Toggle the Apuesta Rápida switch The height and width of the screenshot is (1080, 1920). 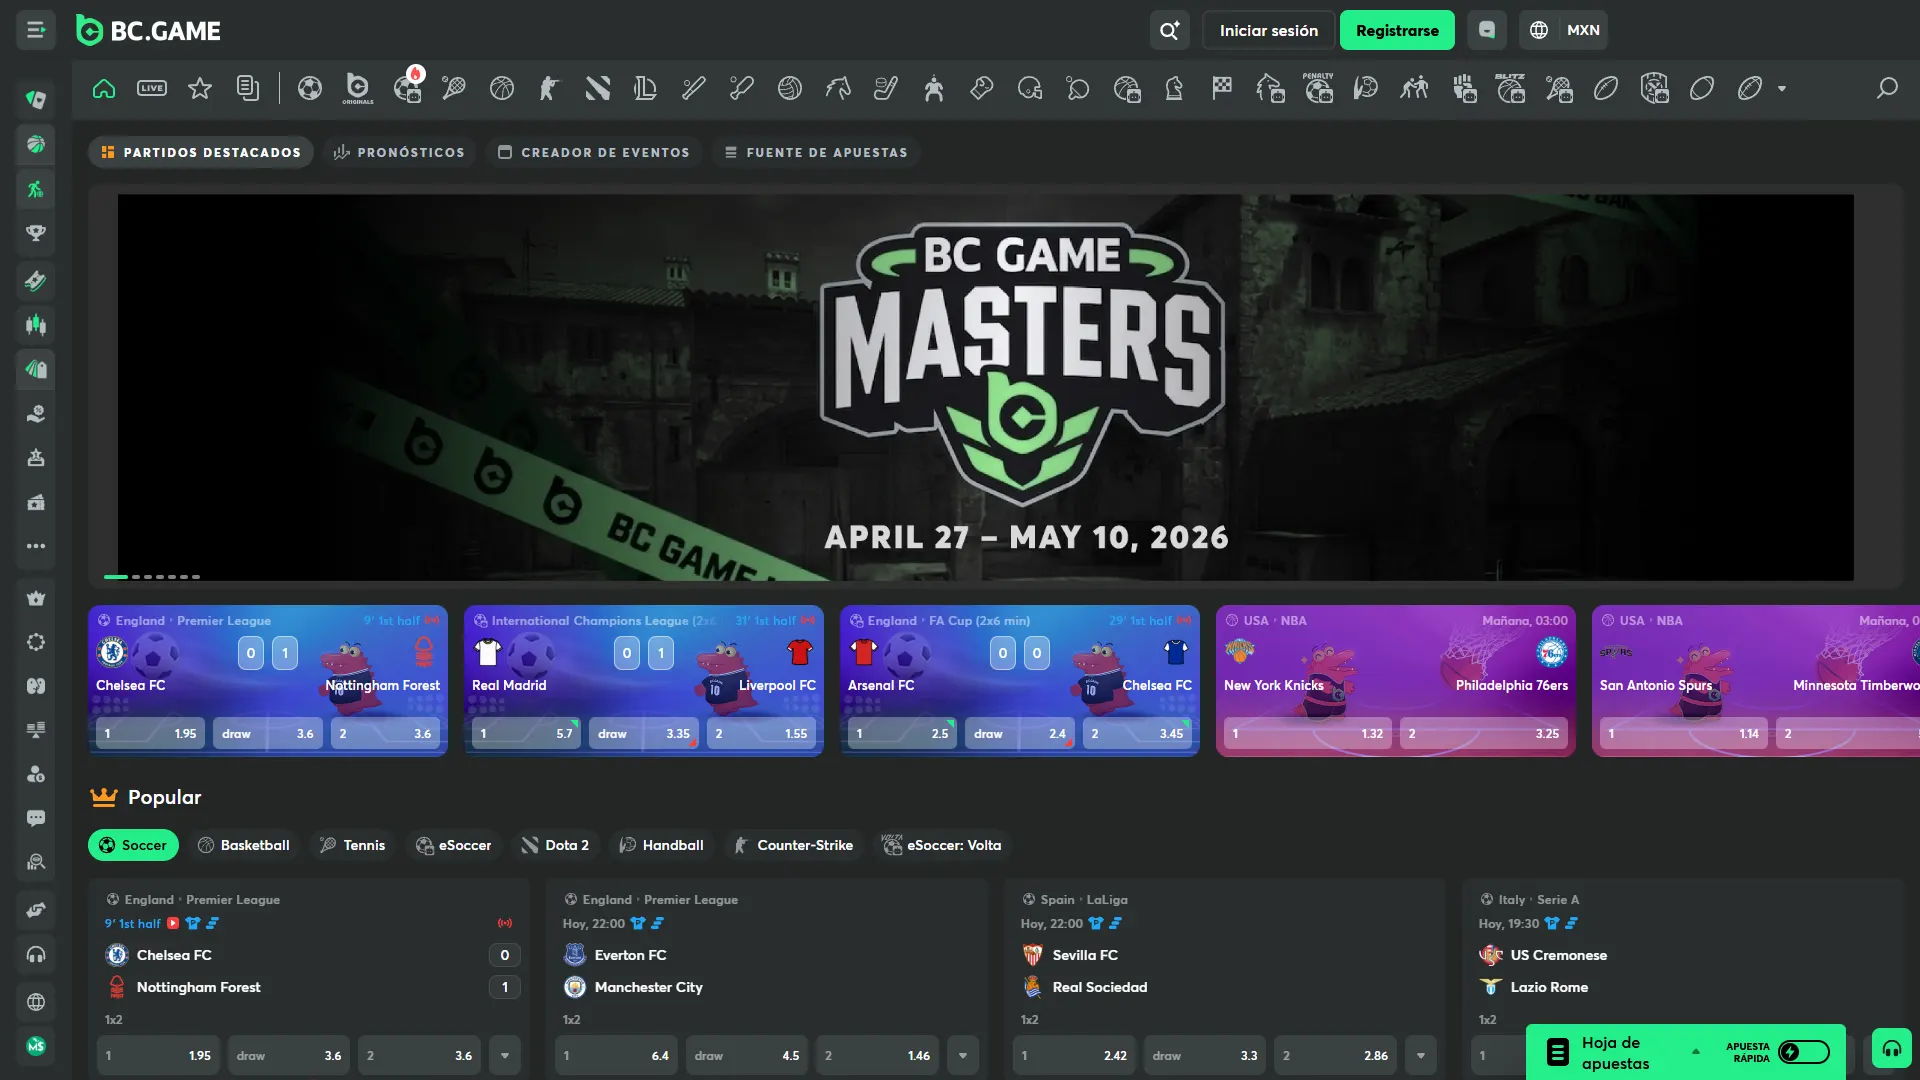1804,1052
